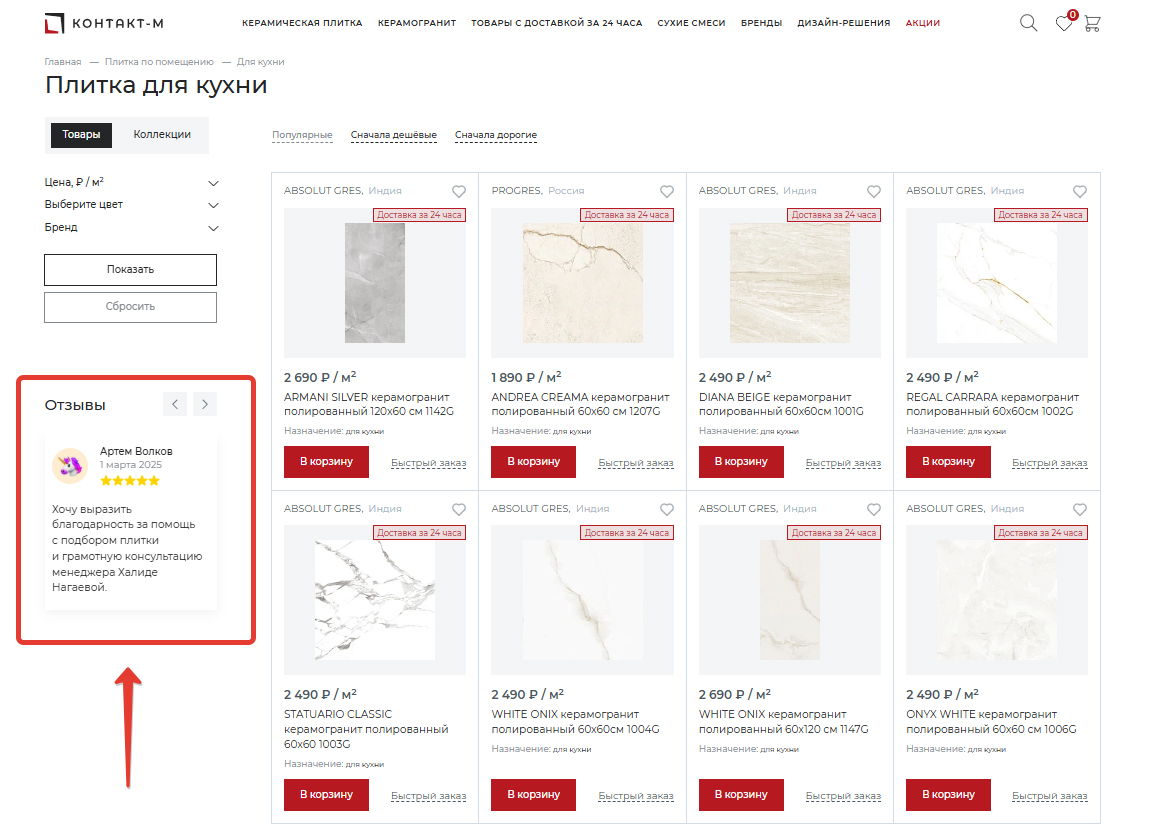Add DIANA BEIGE to cart

741,461
